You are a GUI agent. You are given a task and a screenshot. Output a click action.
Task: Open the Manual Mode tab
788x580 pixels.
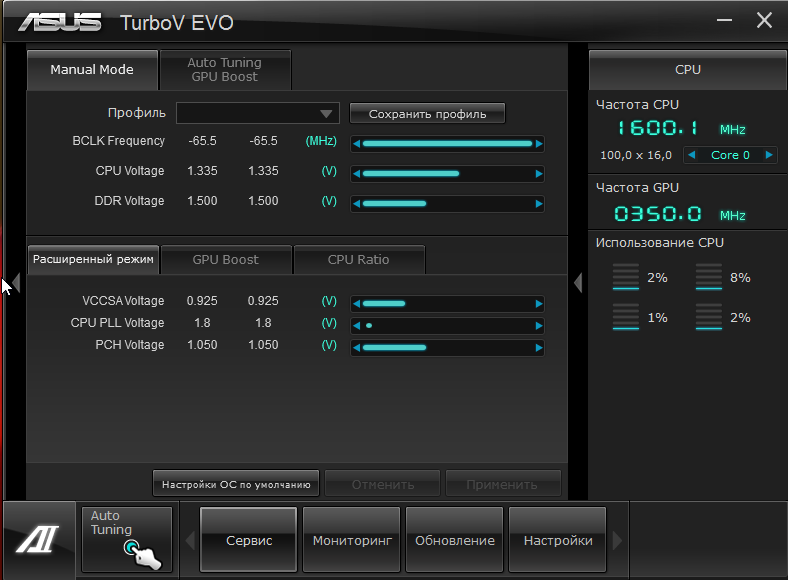(x=92, y=70)
